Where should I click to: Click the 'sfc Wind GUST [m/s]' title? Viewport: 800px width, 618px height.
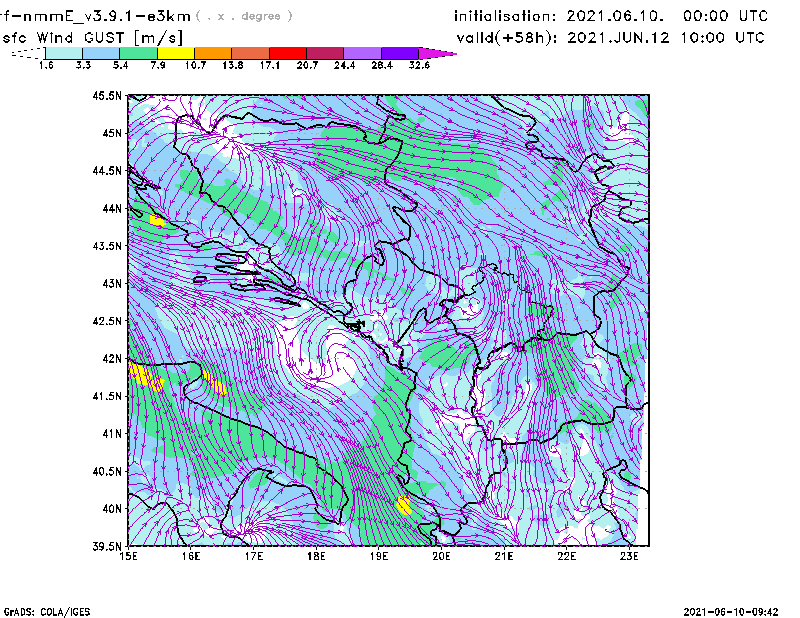tap(92, 38)
